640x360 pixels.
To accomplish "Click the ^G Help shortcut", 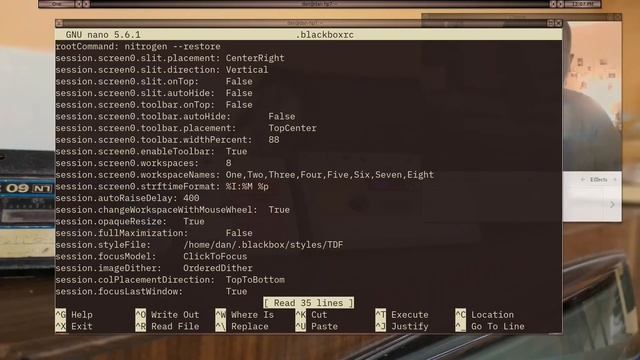I will pos(74,315).
